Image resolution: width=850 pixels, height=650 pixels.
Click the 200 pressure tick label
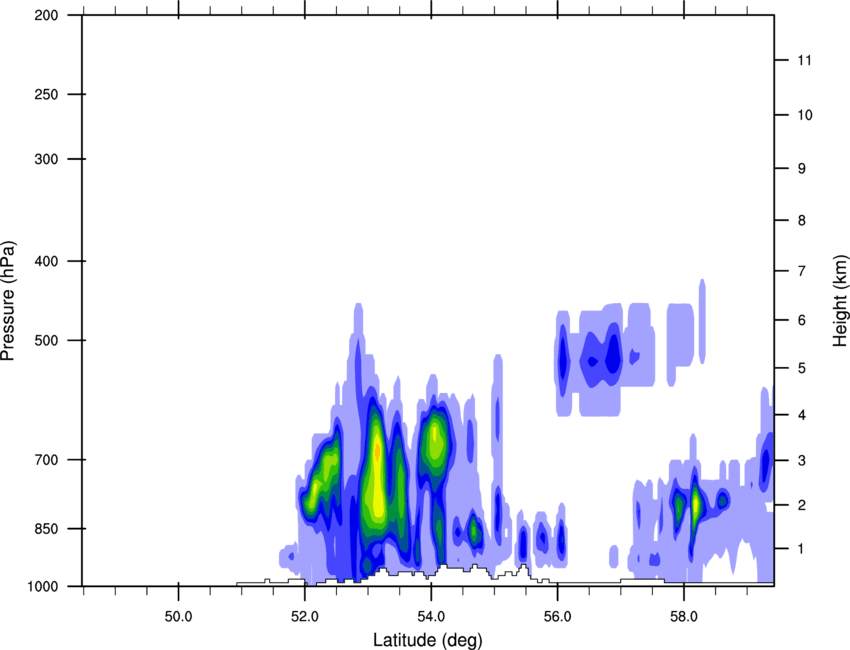pyautogui.click(x=46, y=16)
